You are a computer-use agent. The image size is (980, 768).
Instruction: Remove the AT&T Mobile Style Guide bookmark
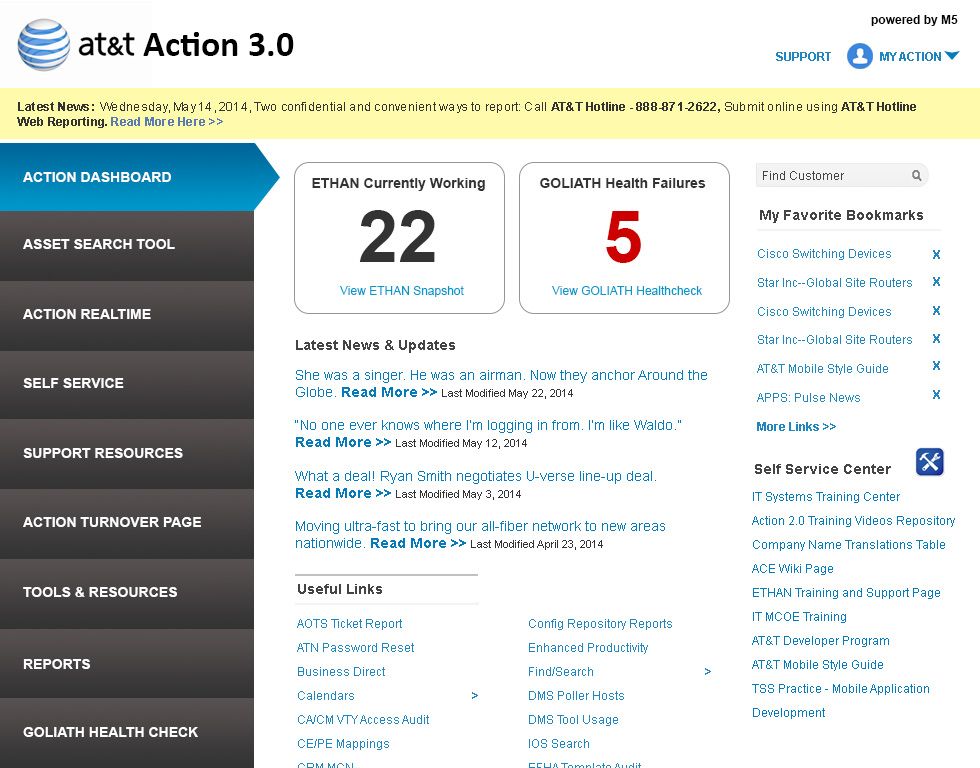[936, 366]
